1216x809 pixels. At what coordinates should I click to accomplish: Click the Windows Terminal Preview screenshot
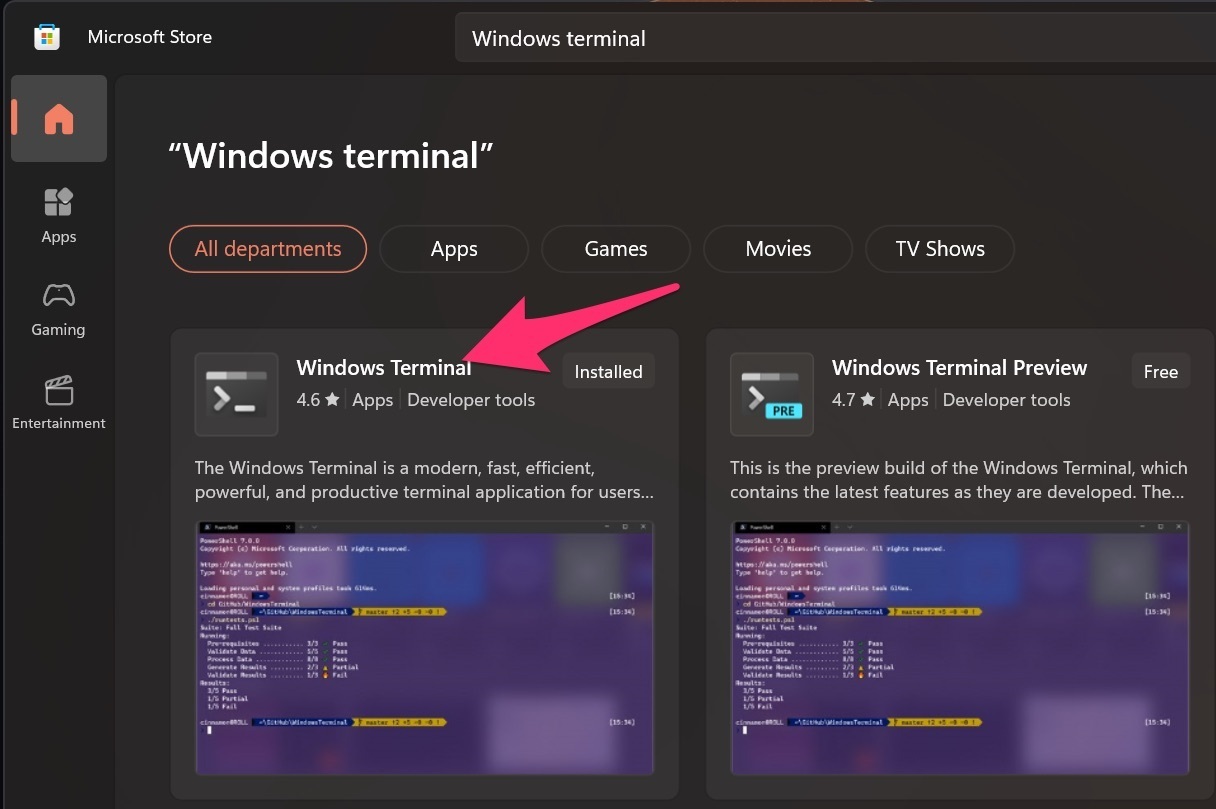960,648
